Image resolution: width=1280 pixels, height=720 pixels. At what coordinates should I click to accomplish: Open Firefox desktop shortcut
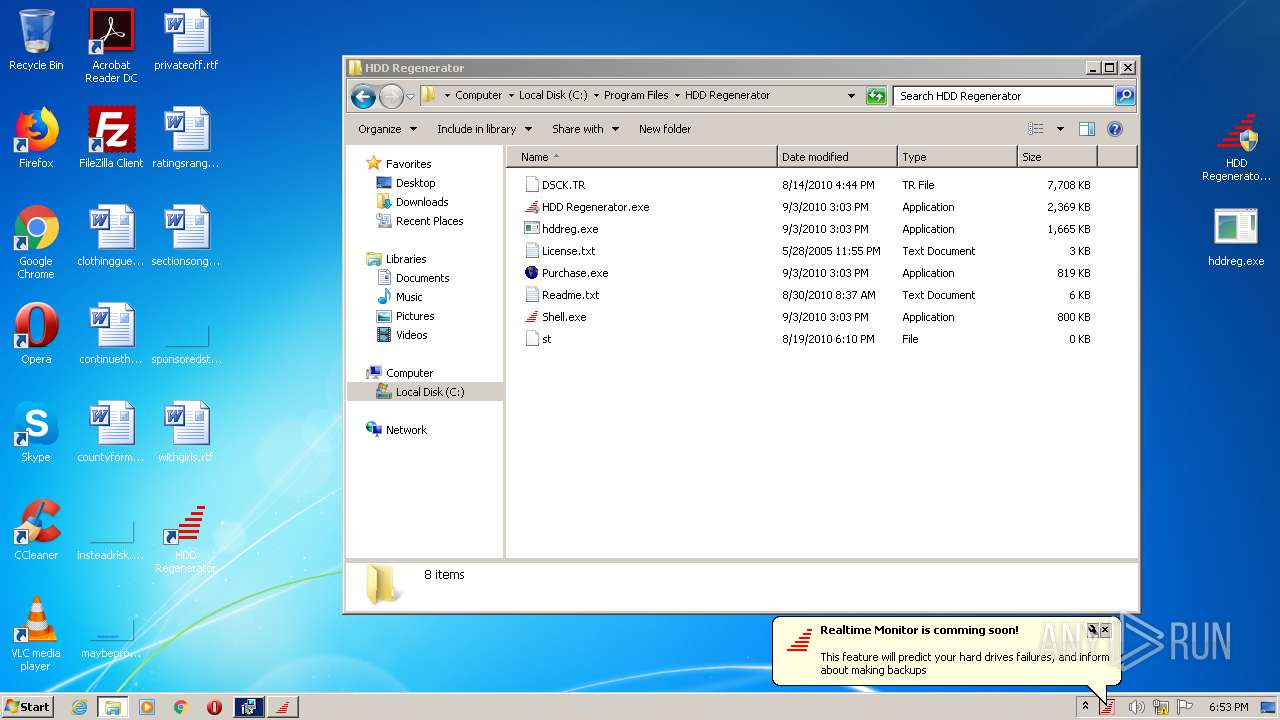pos(36,138)
